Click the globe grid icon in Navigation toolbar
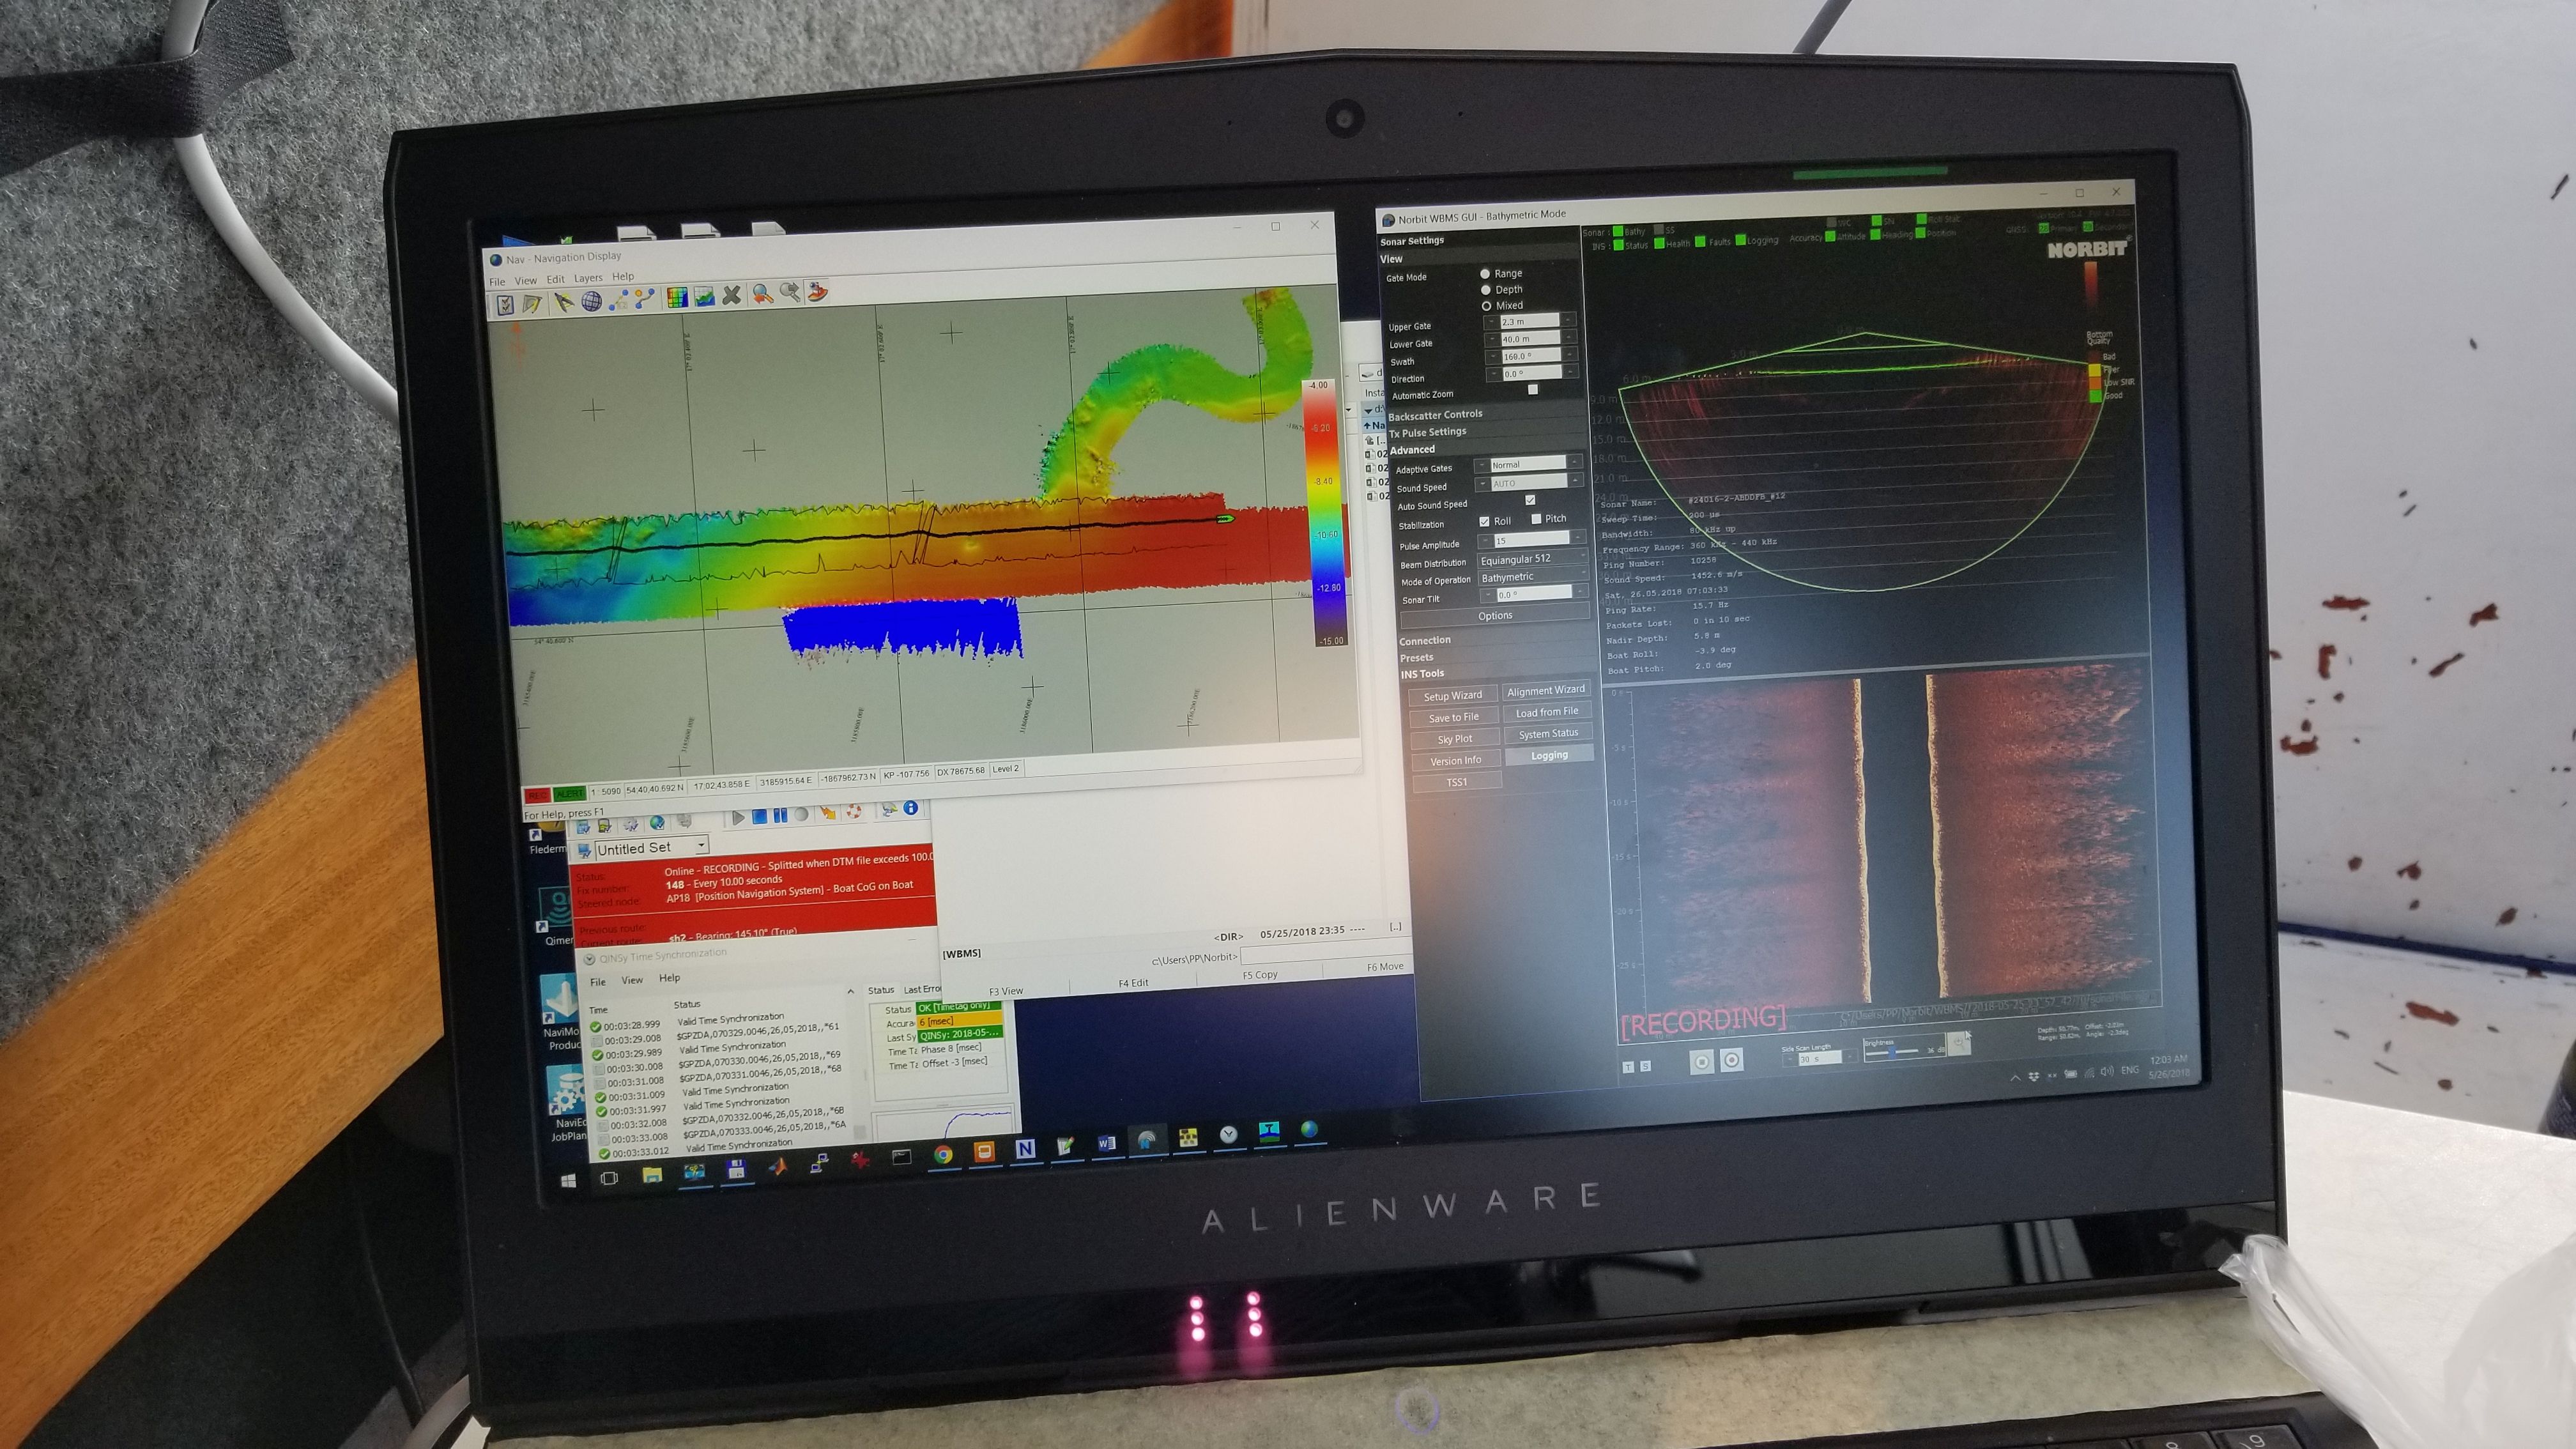The height and width of the screenshot is (1449, 2576). 591,300
